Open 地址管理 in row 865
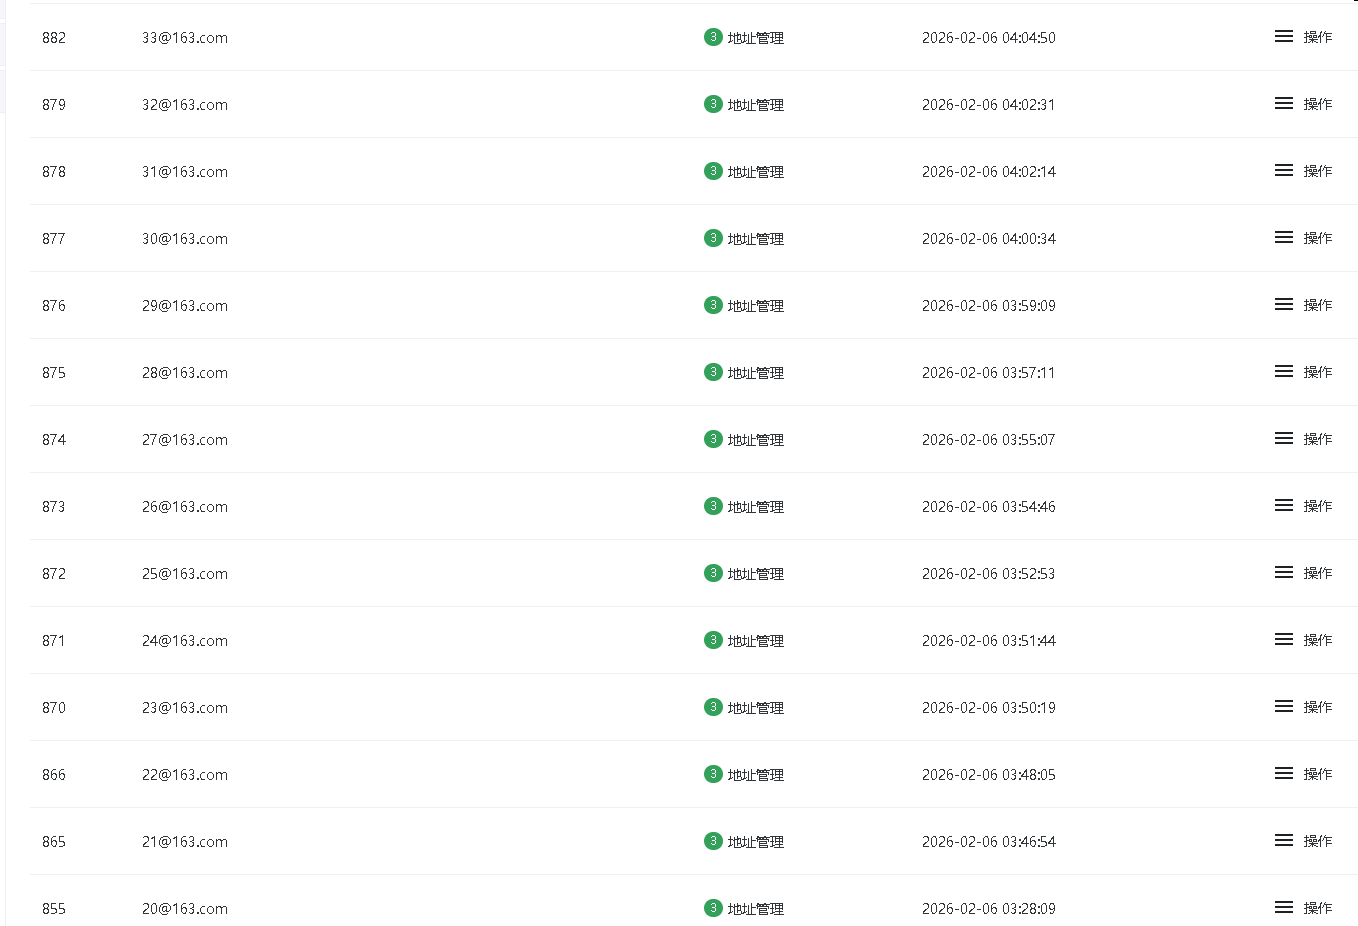 756,842
